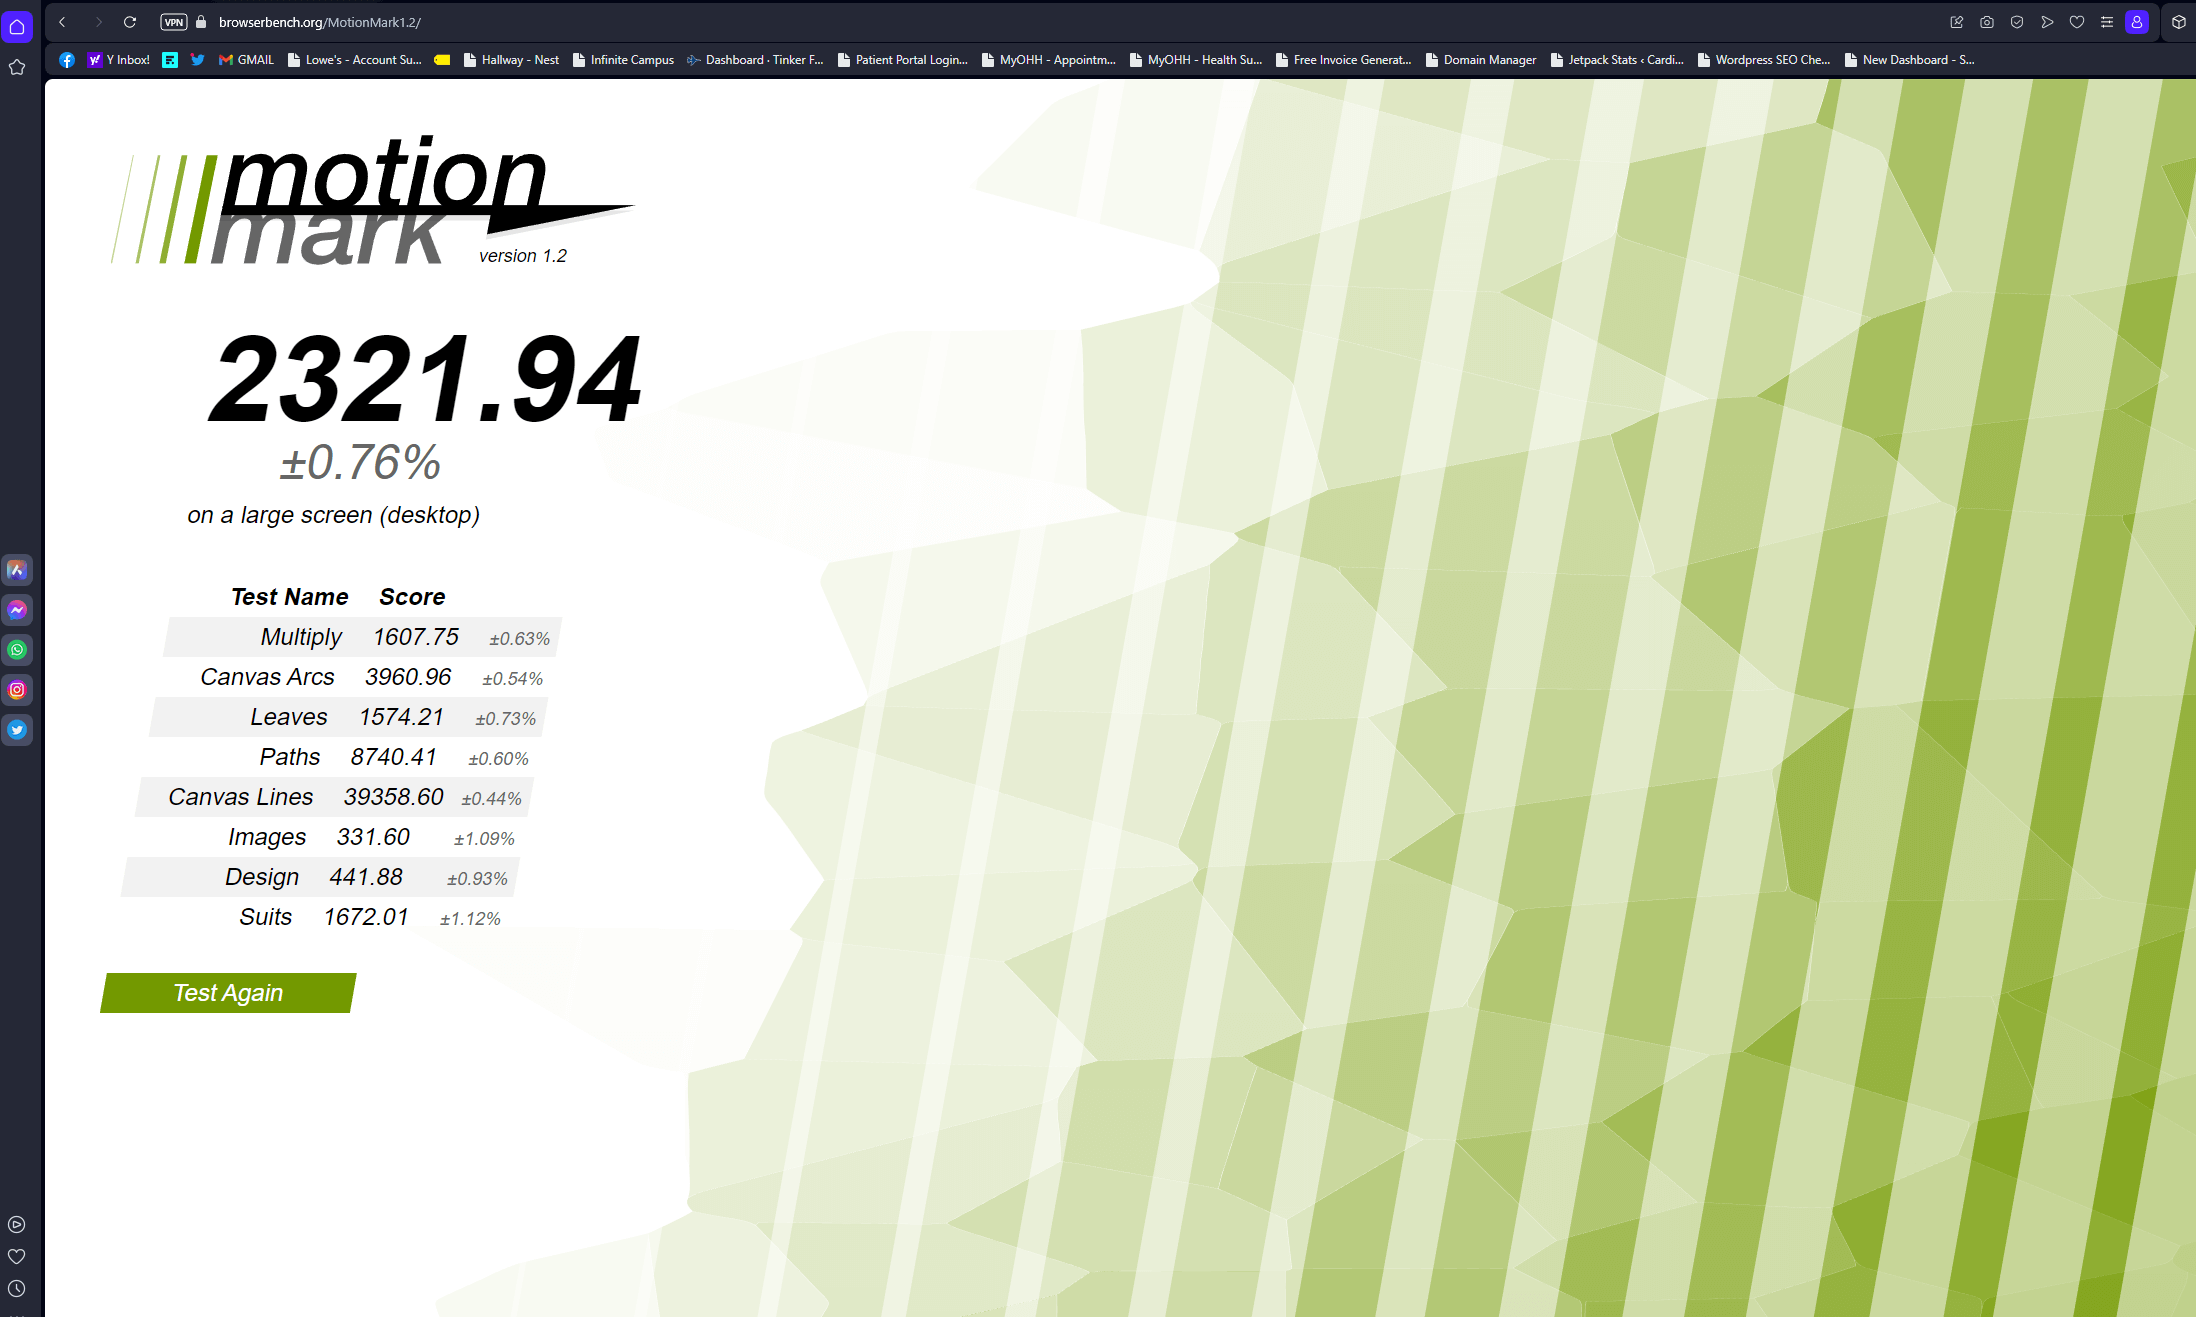
Task: Open bookmarks star icon in the sidebar
Action: pyautogui.click(x=17, y=67)
